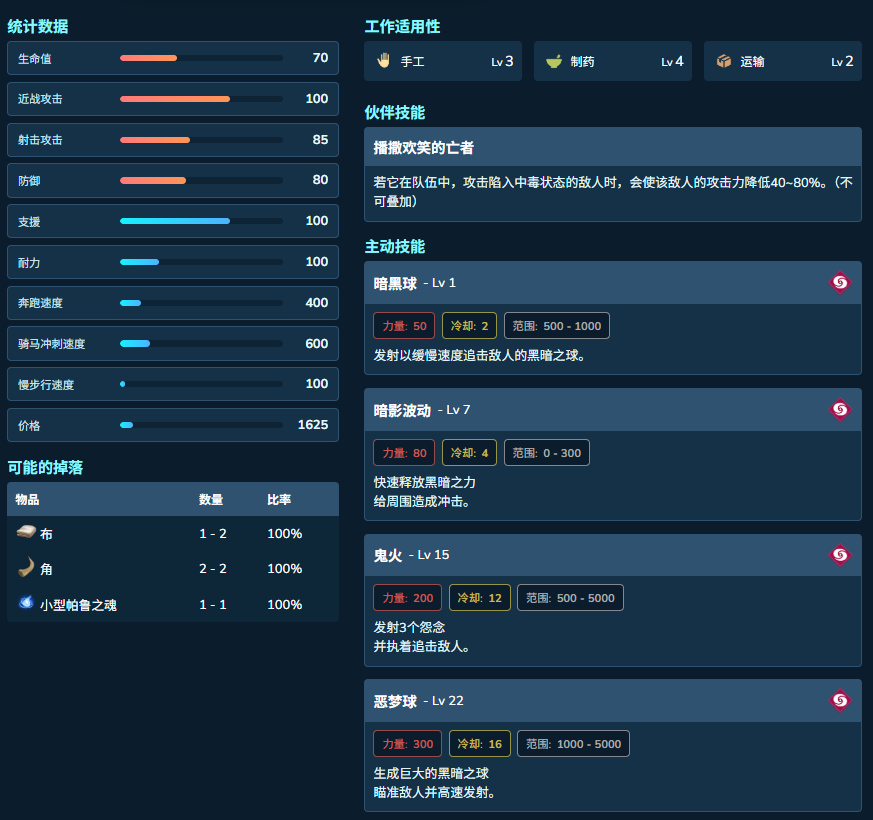This screenshot has height=820, width=873.
Task: Click the 支援 blue stat bar
Action: [x=201, y=221]
